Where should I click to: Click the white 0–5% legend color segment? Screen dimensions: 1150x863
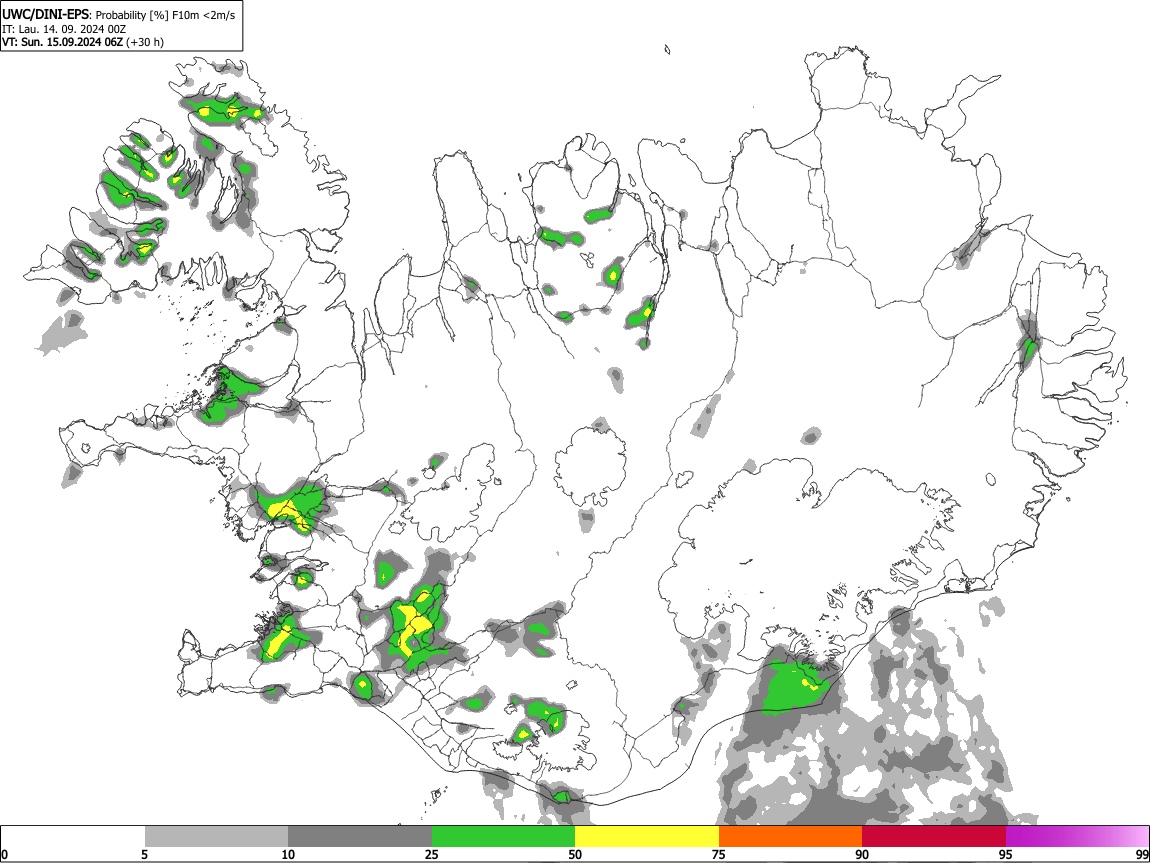pos(73,837)
